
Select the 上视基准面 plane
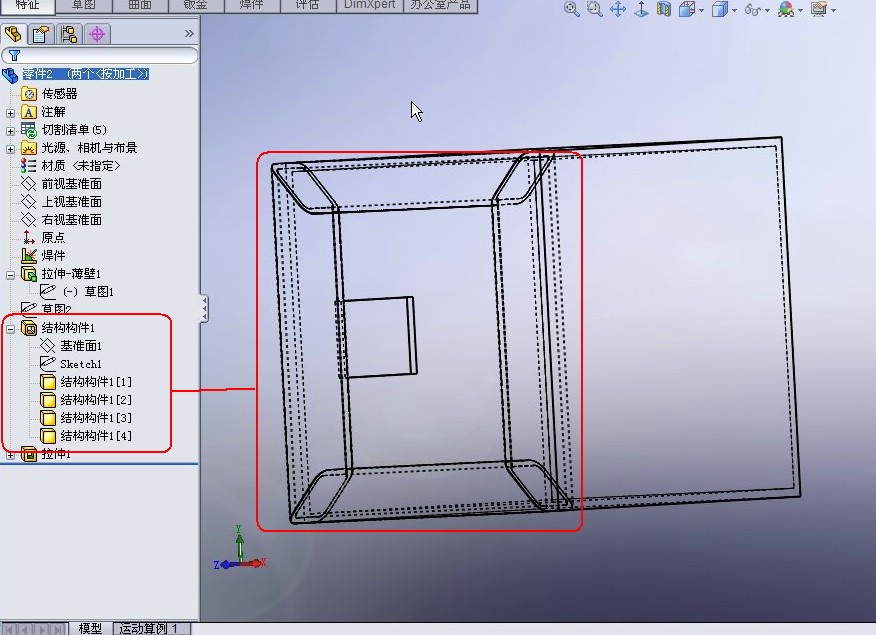pos(72,202)
